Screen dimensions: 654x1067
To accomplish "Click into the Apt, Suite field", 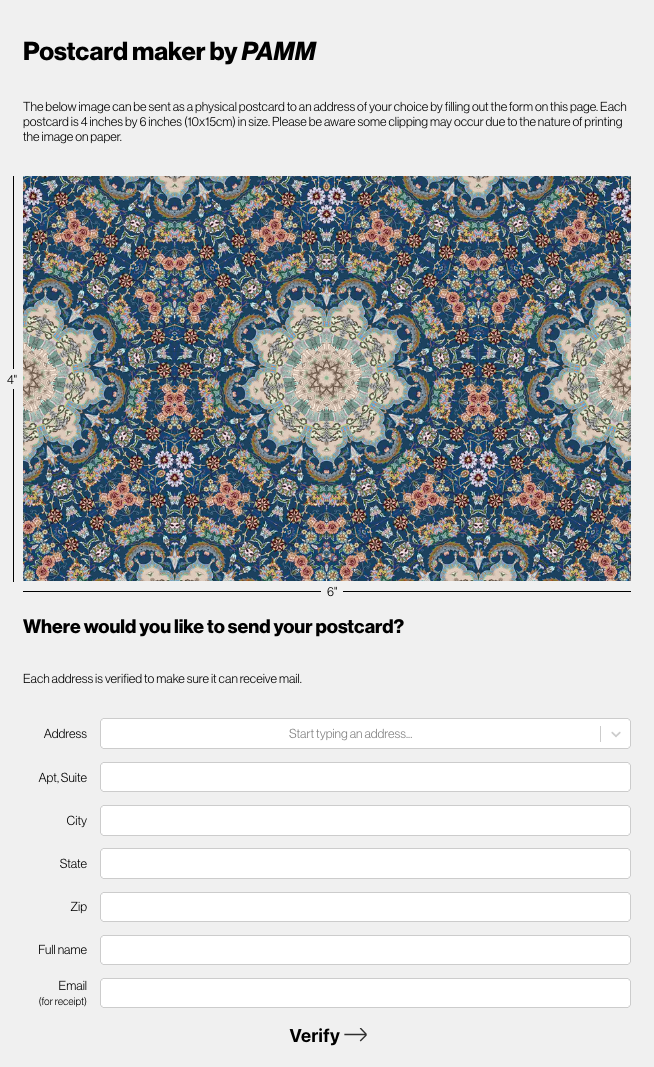I will click(365, 777).
